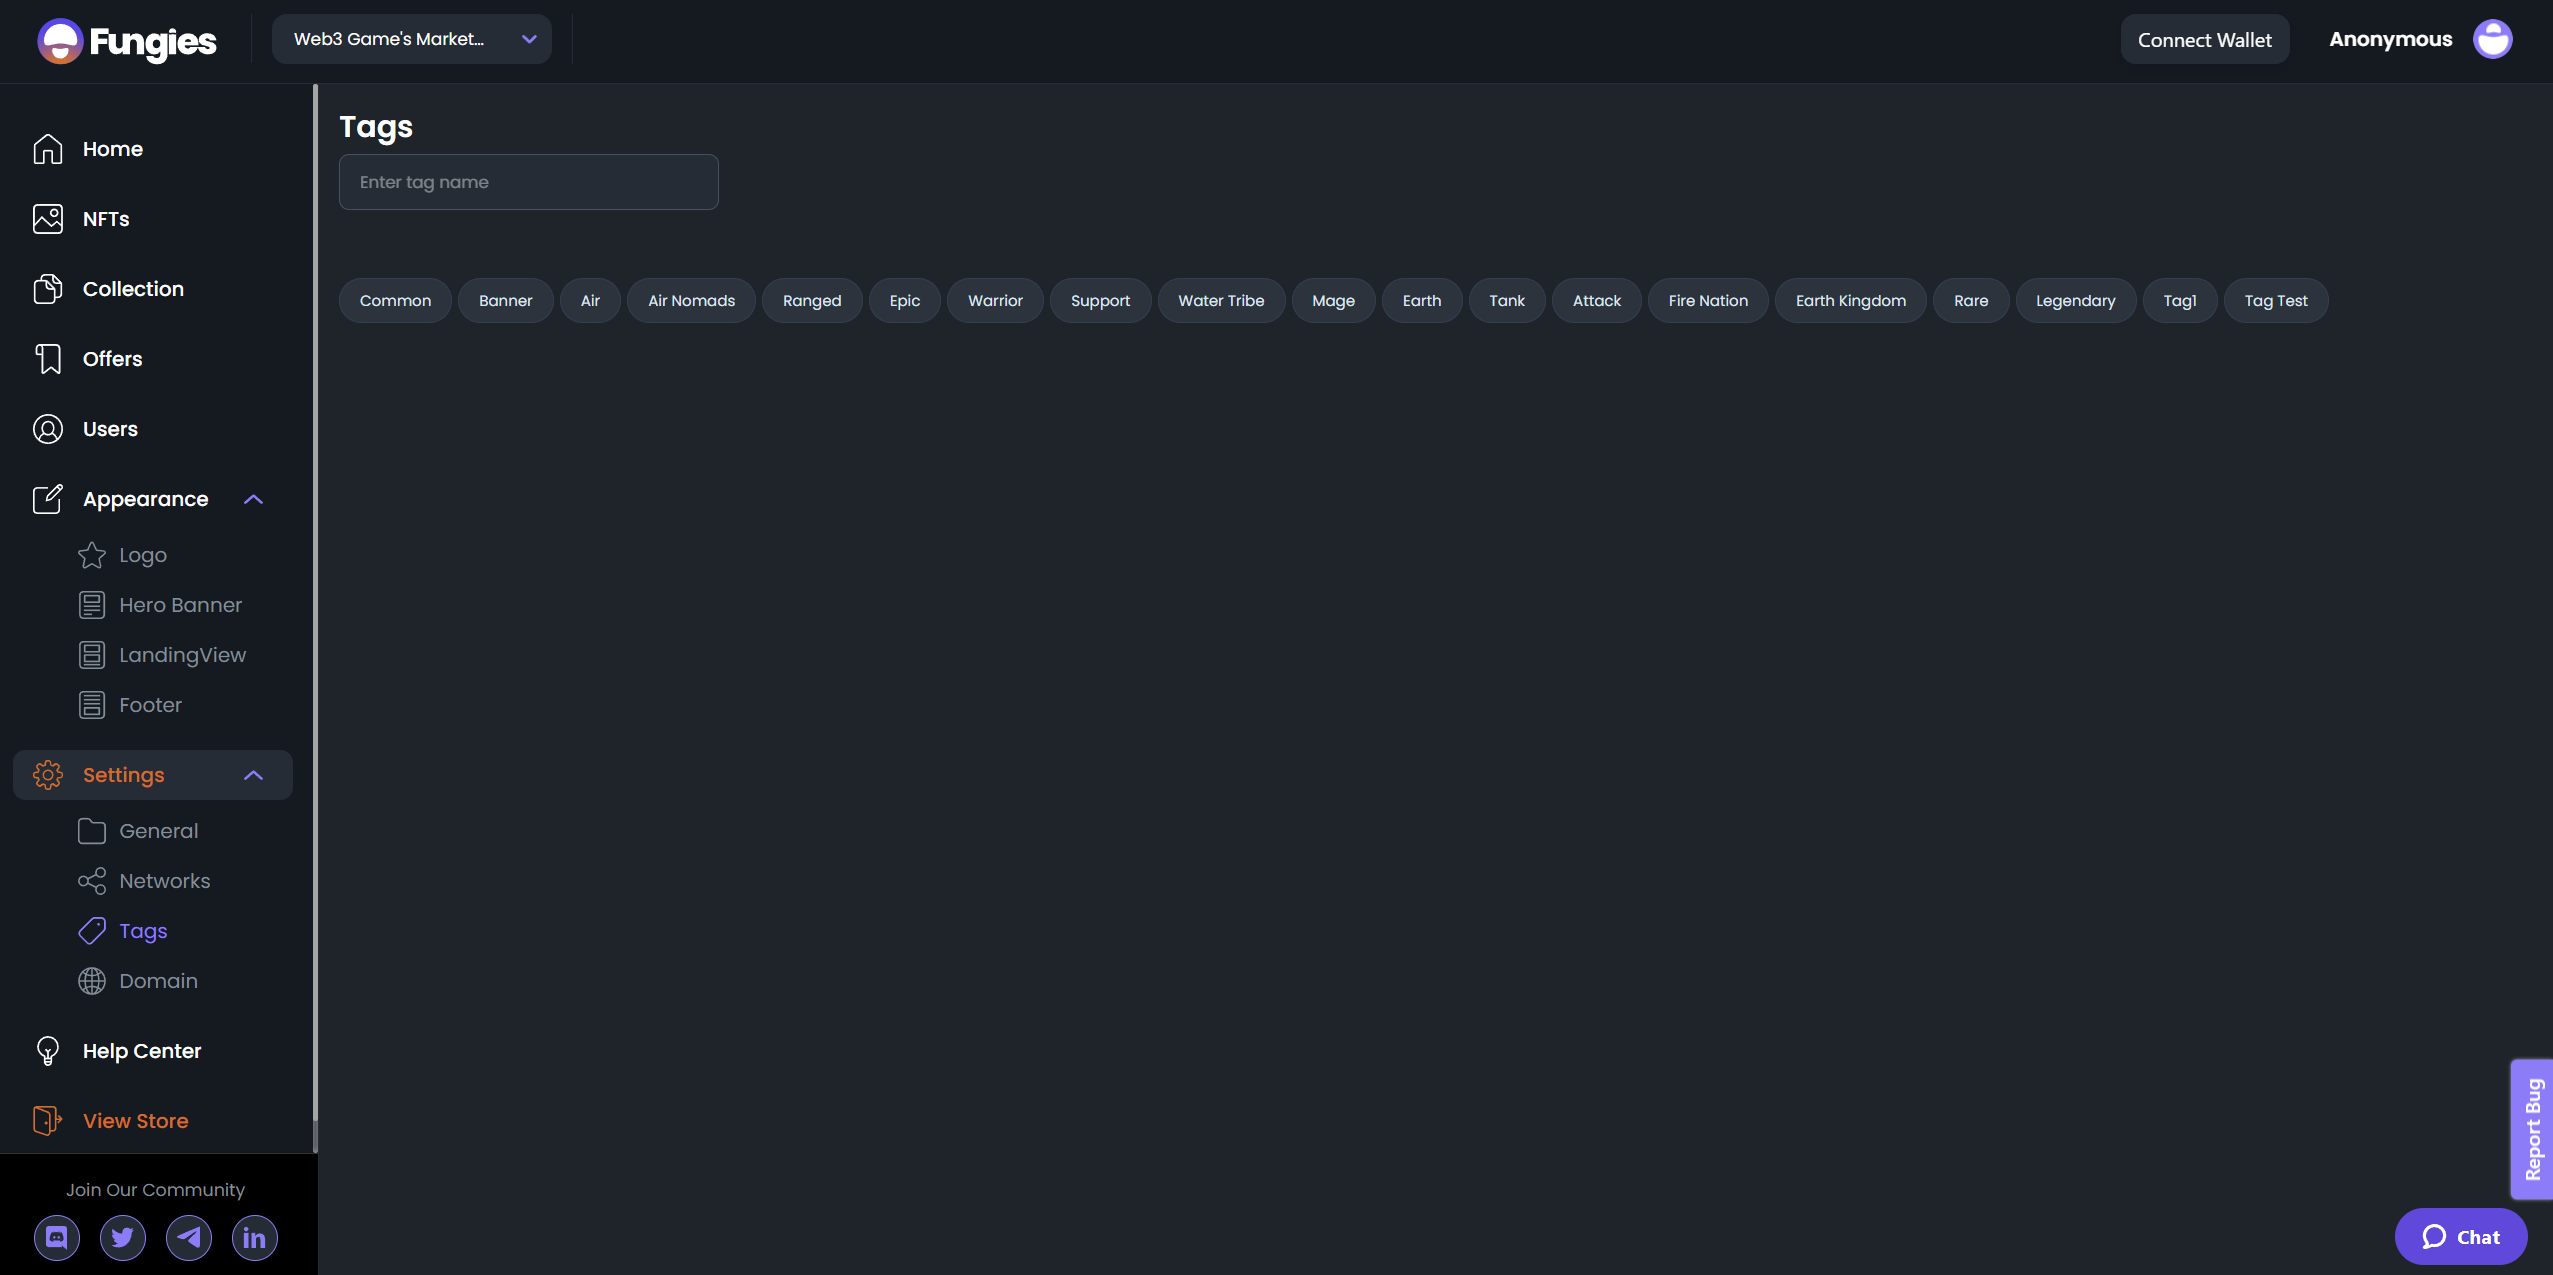Screen dimensions: 2553x1275
Task: Collapse the Appearance section chevron
Action: coord(254,499)
